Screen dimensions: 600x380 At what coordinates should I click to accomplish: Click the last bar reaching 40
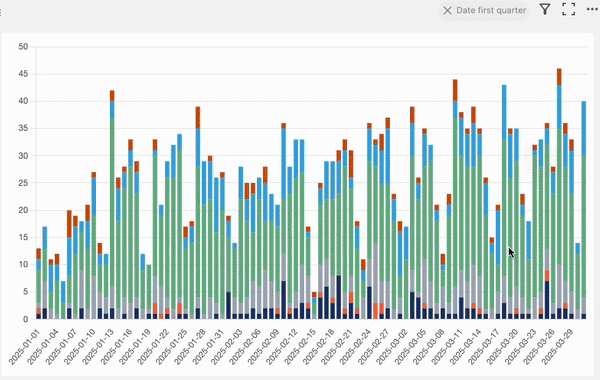pos(584,210)
